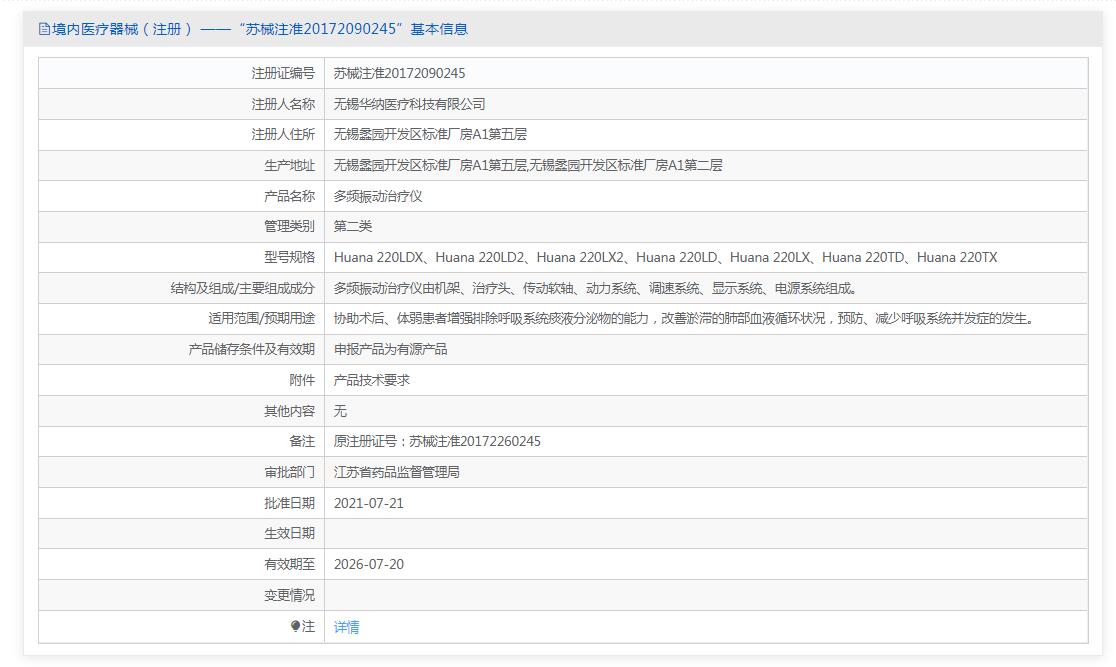Select registration number 苏械注准20172090245 value cell

[399, 73]
